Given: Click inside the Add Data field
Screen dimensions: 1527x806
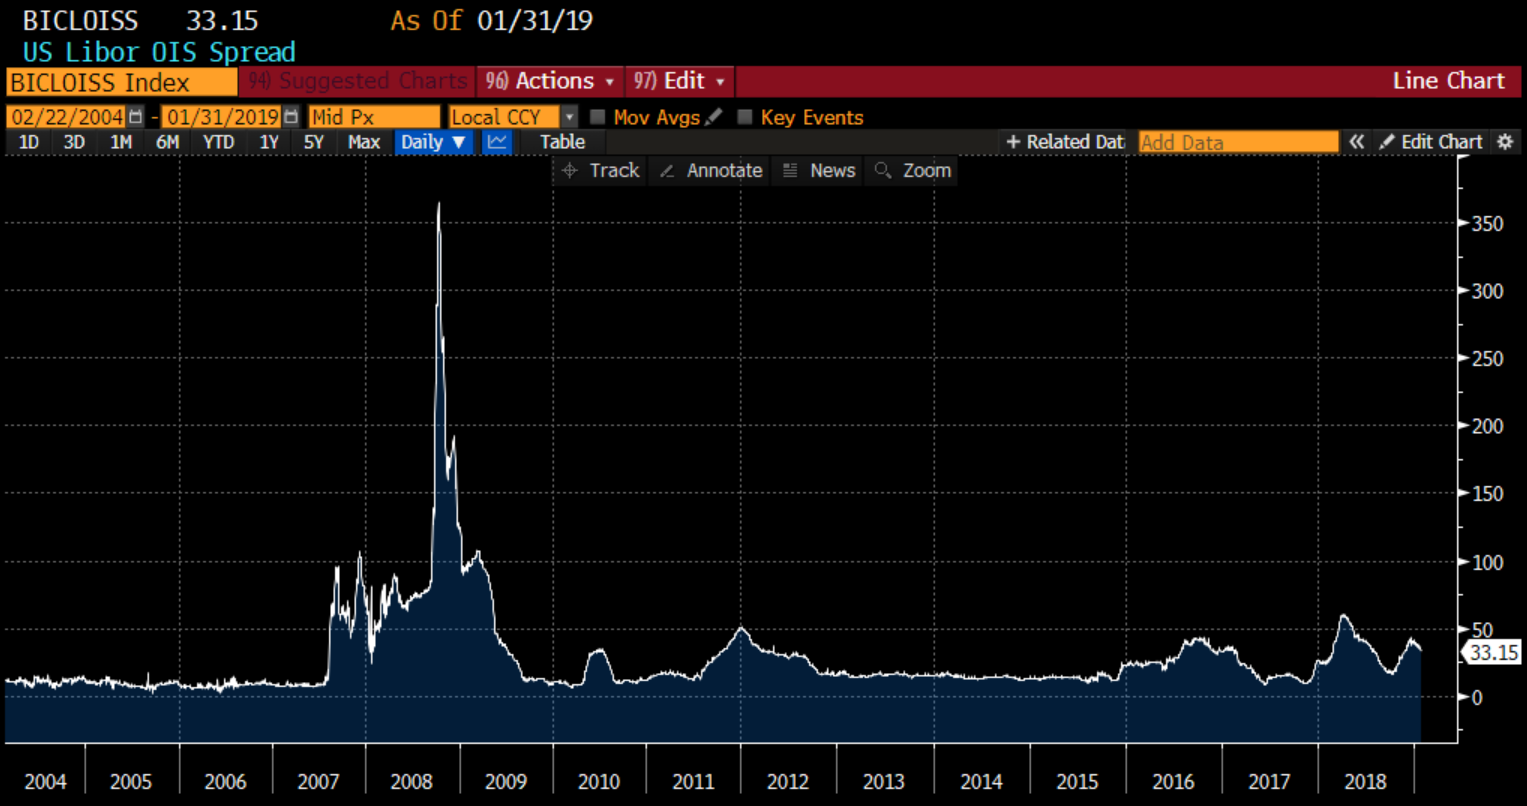Looking at the screenshot, I should click(x=1238, y=142).
